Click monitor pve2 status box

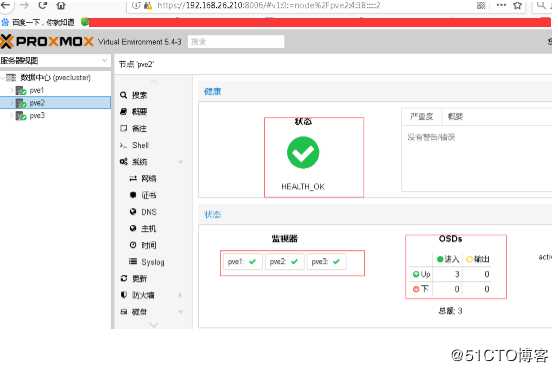(284, 262)
